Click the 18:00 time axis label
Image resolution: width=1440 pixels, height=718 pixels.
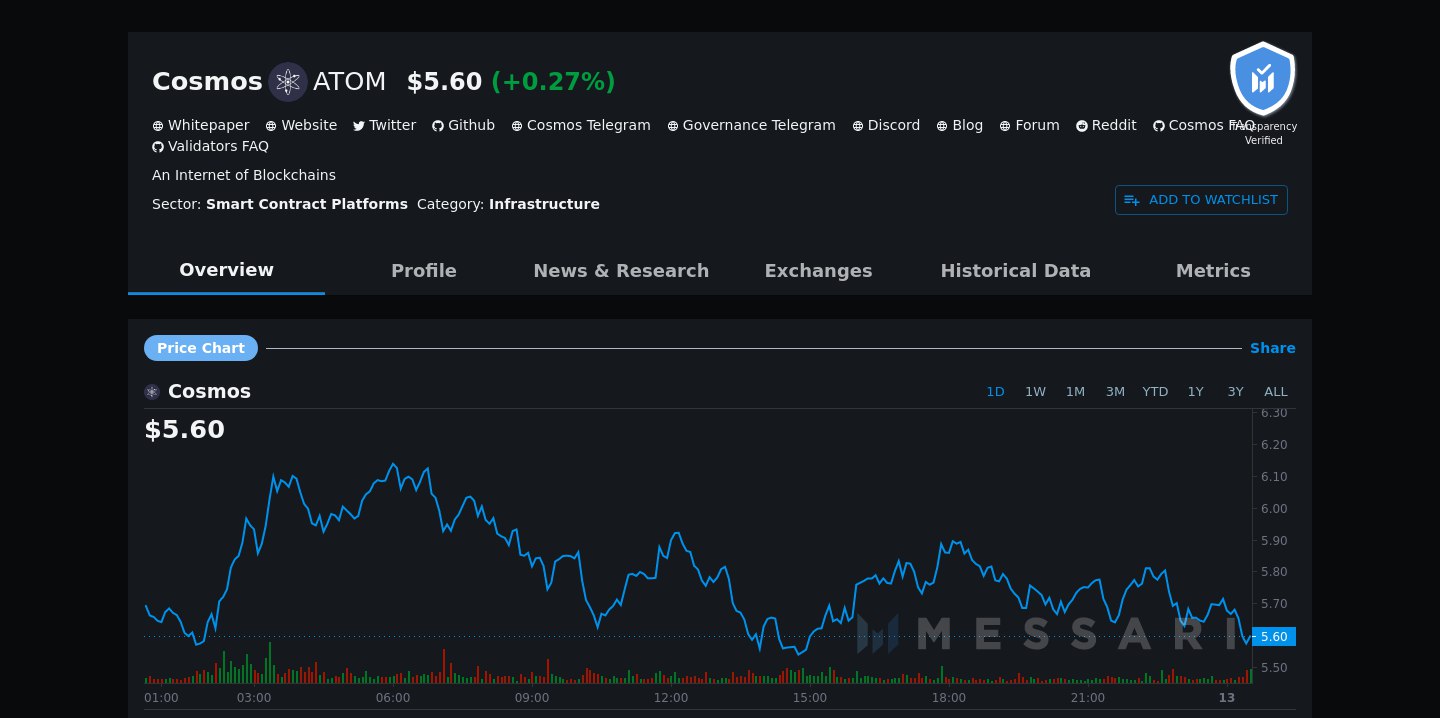click(948, 698)
